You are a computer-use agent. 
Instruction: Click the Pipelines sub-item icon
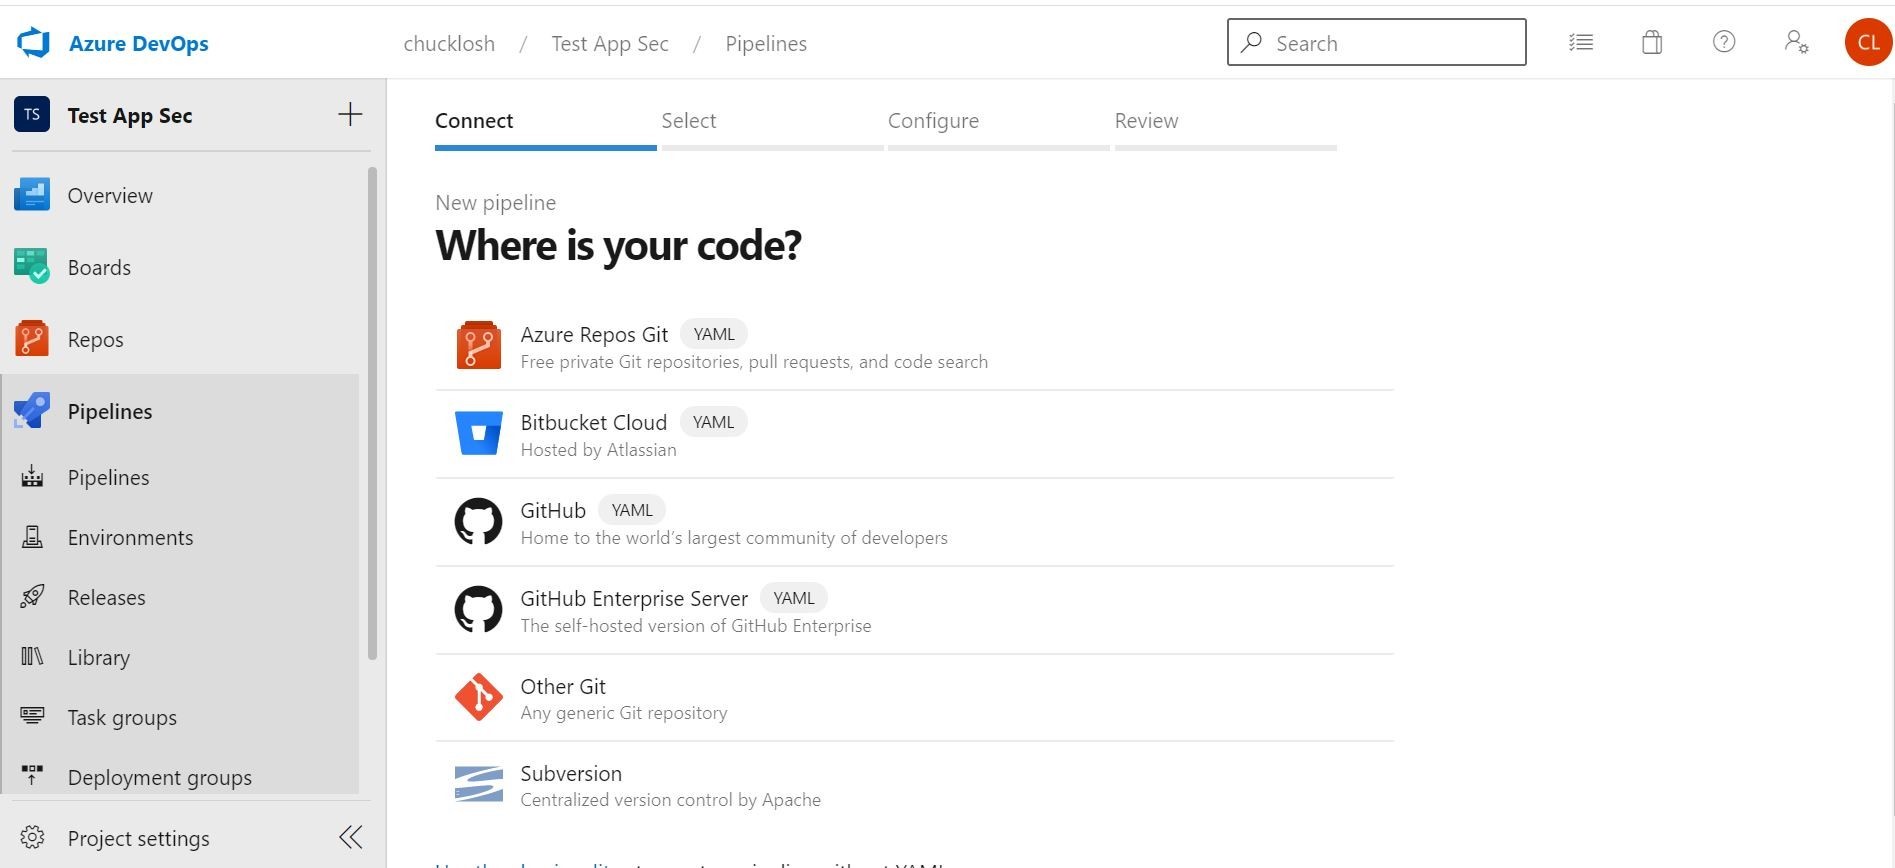(32, 477)
